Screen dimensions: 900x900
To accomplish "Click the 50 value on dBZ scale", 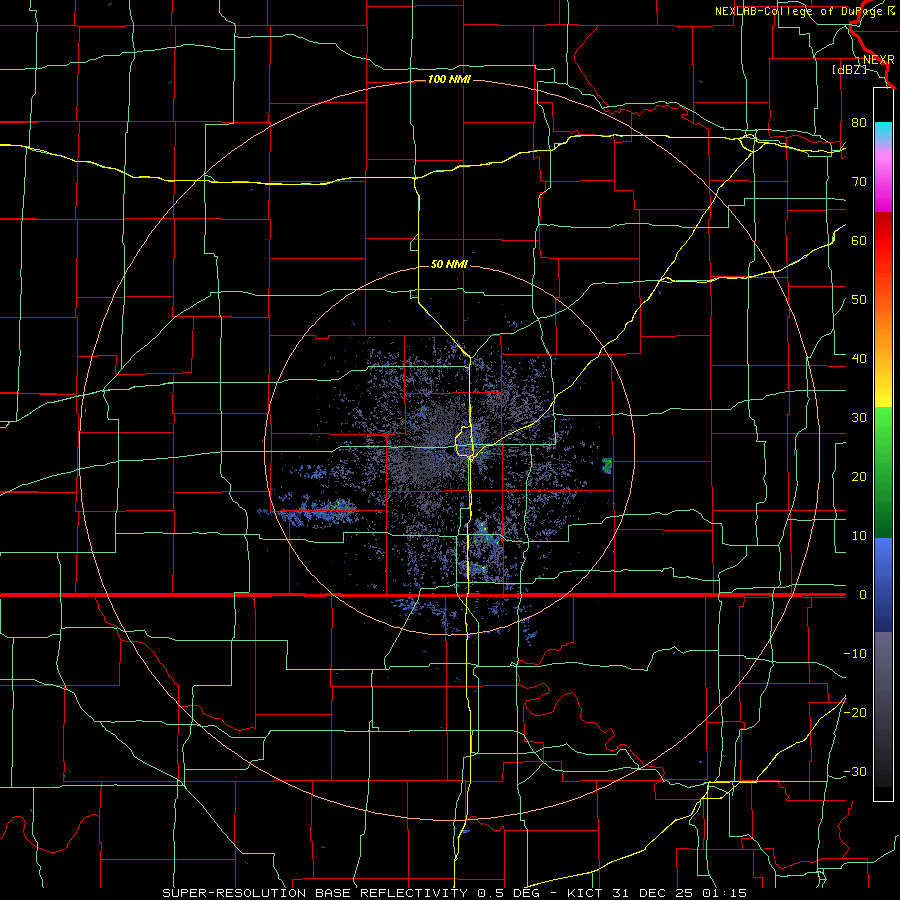I will [859, 300].
